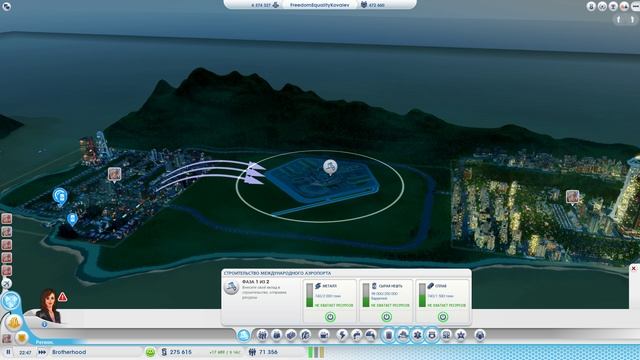The image size is (640, 360).
Task: Click the star-shaped toolbar icon
Action: (460, 335)
